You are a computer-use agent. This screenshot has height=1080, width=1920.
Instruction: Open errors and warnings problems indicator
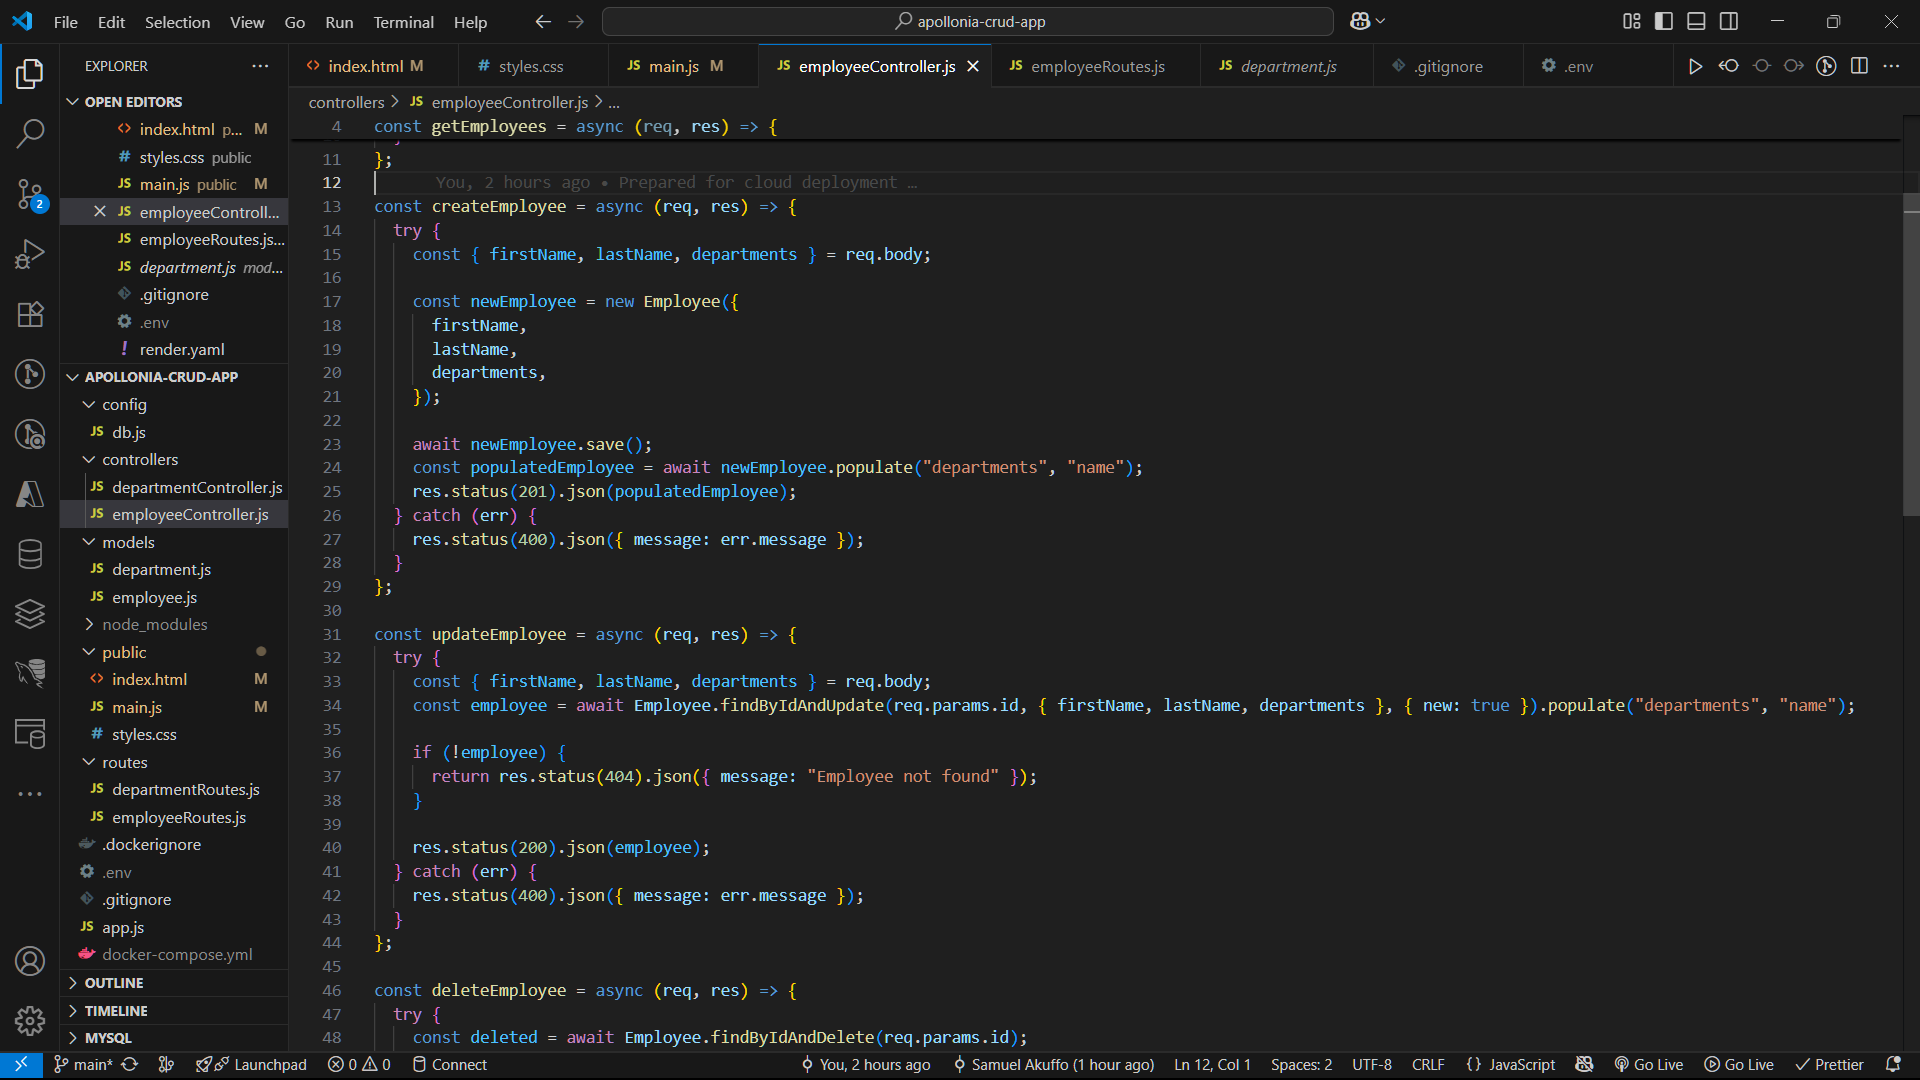click(x=359, y=1065)
